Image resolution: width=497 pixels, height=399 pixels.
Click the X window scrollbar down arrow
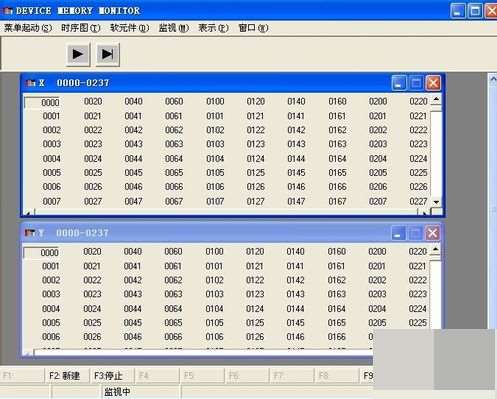[436, 202]
